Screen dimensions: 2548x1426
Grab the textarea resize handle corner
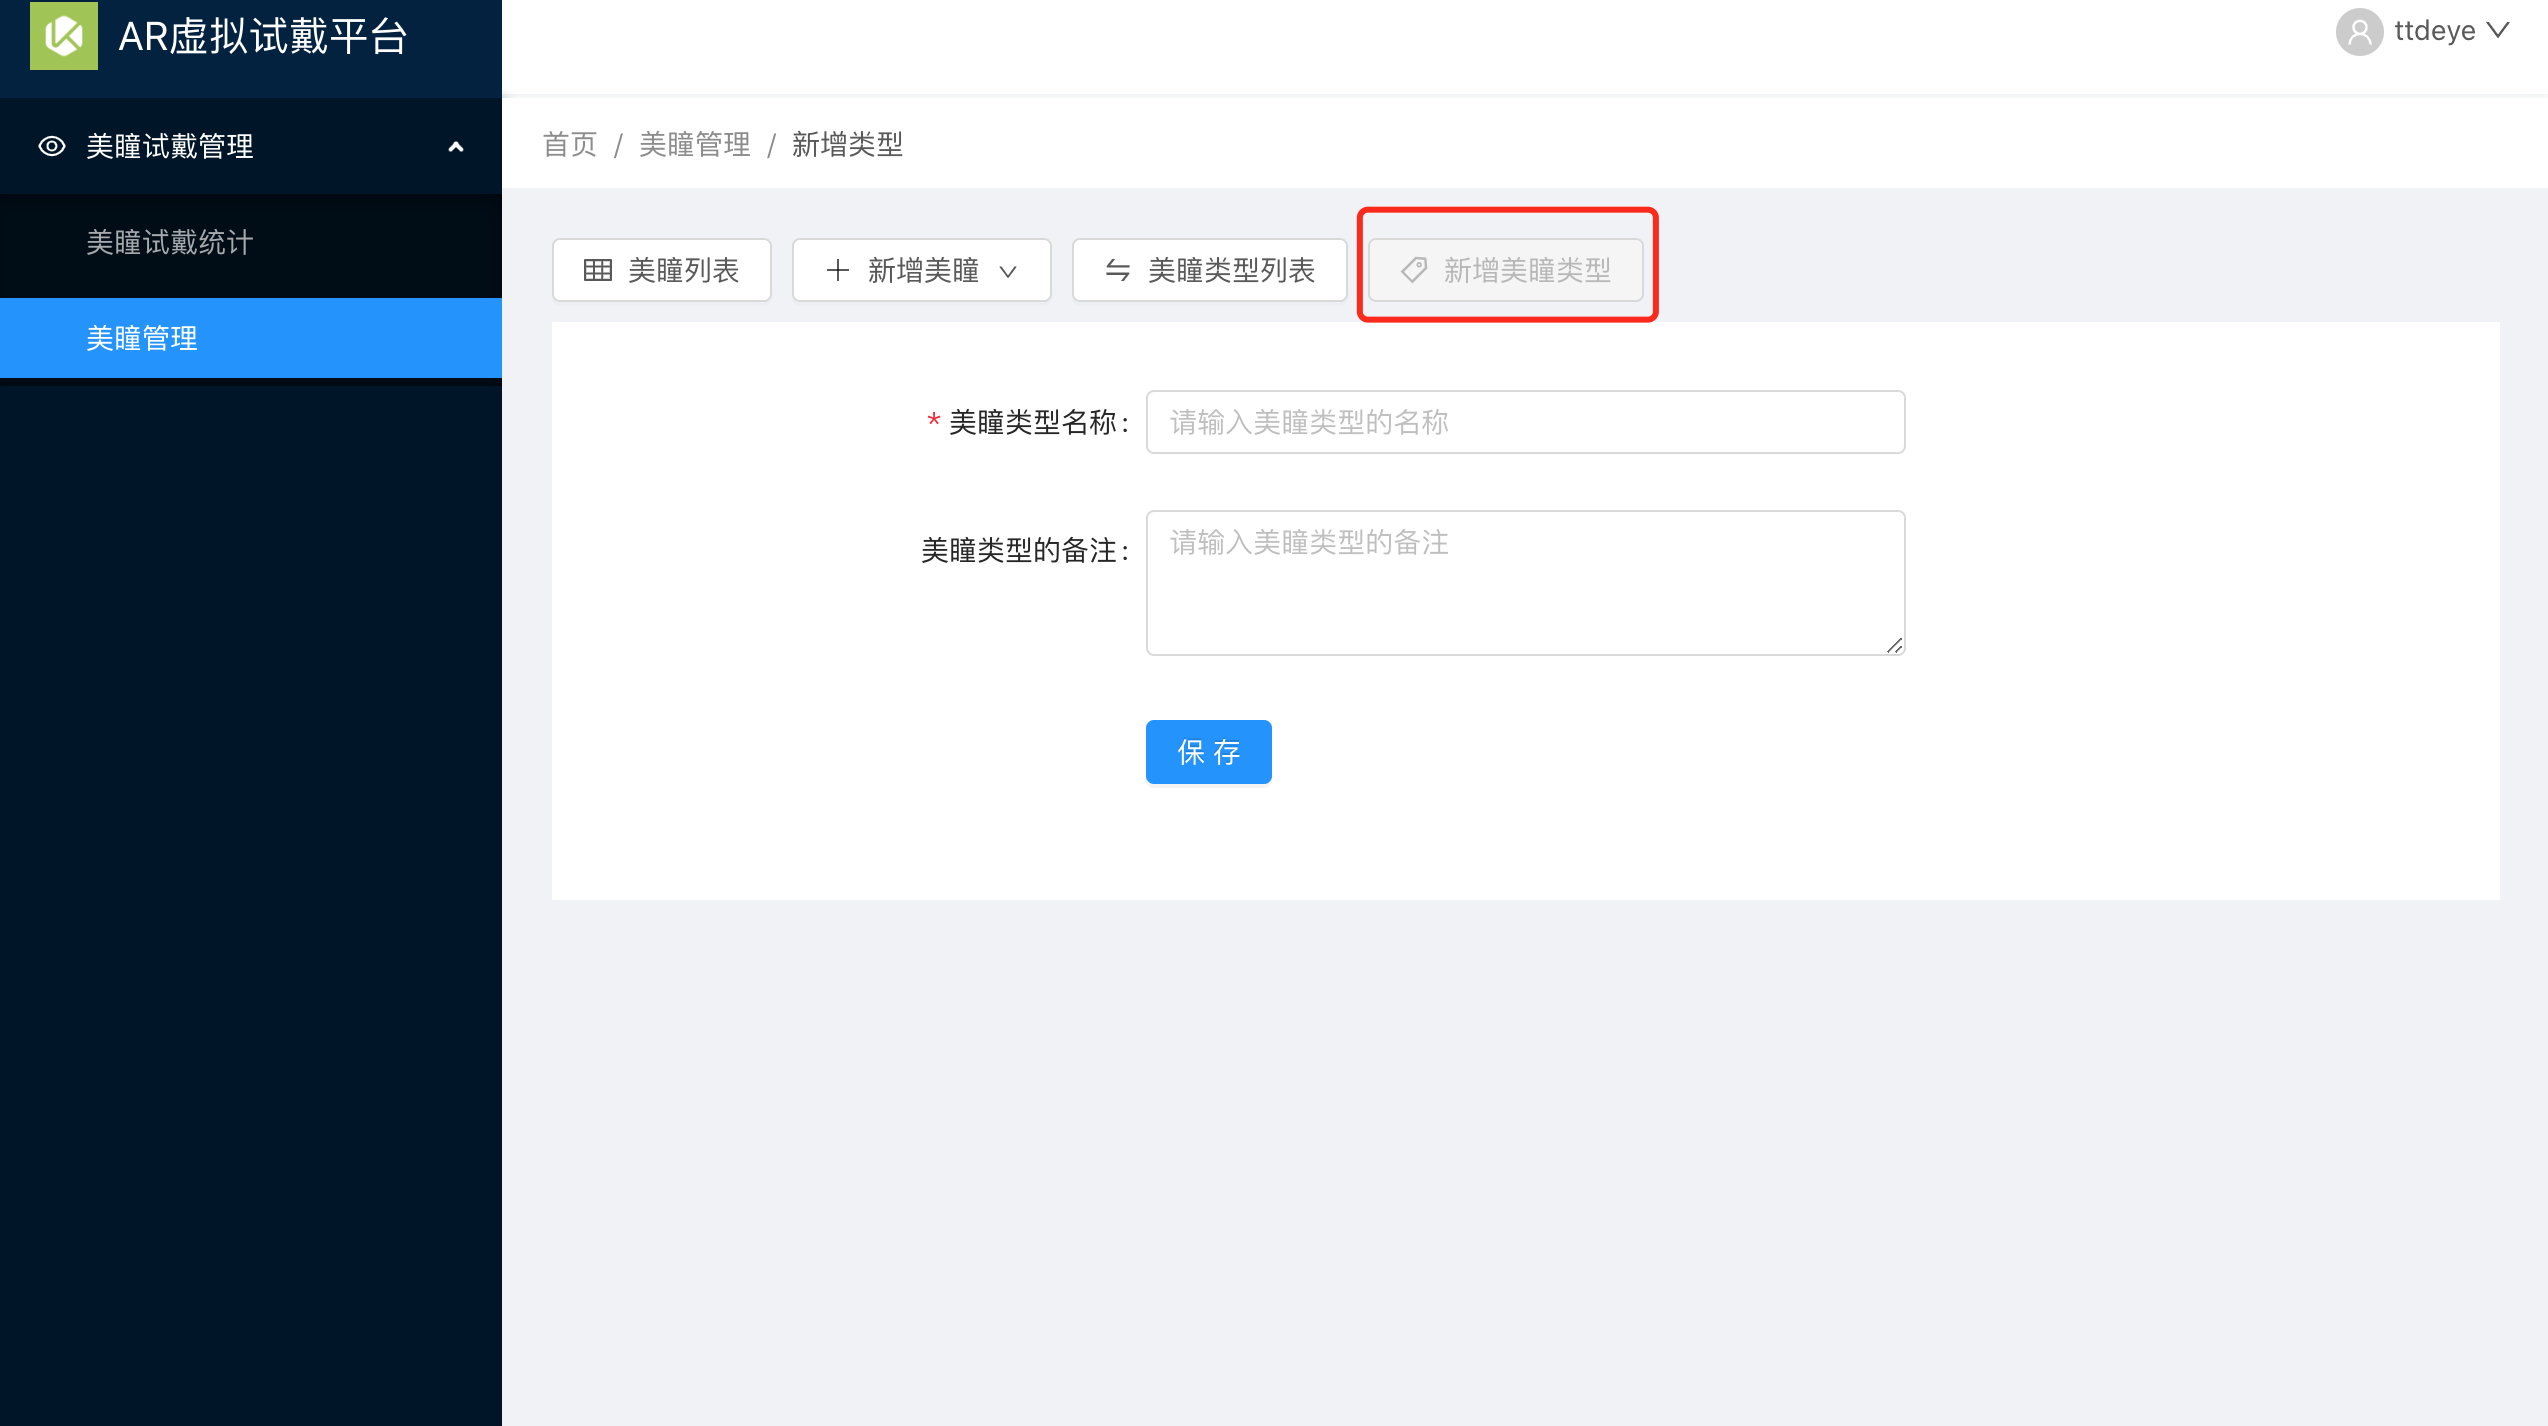(1894, 645)
